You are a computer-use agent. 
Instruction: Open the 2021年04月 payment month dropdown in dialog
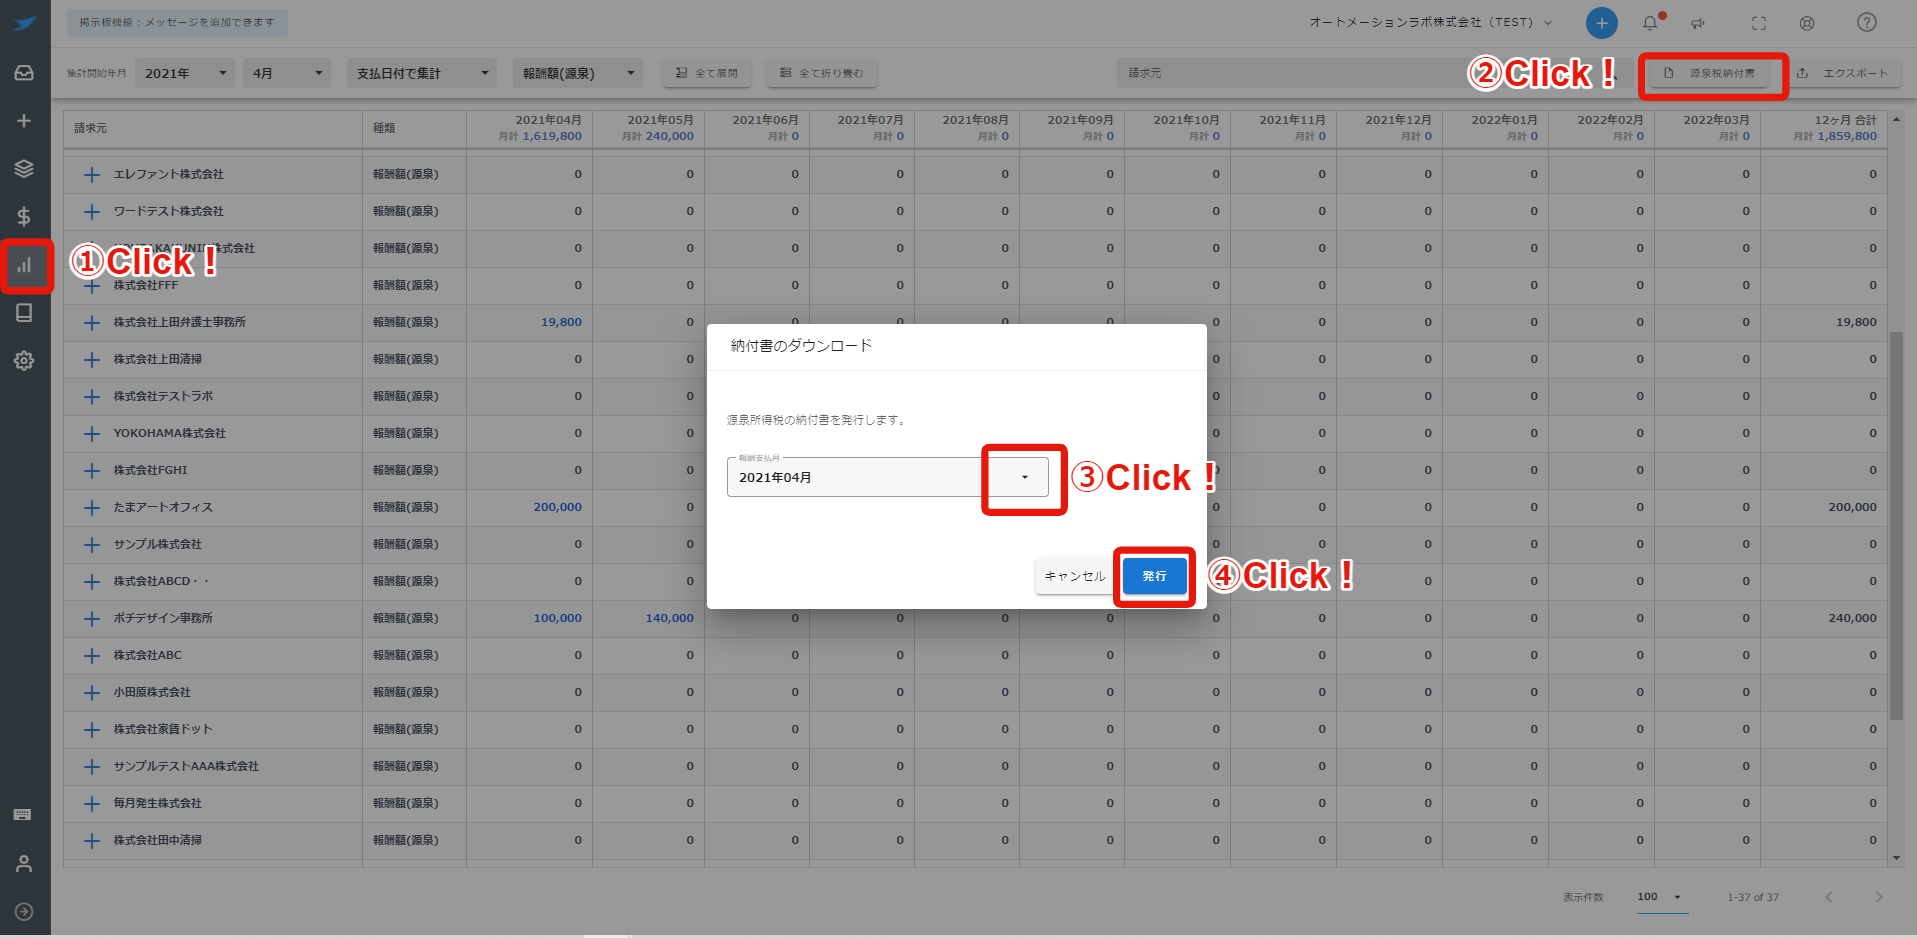point(887,477)
